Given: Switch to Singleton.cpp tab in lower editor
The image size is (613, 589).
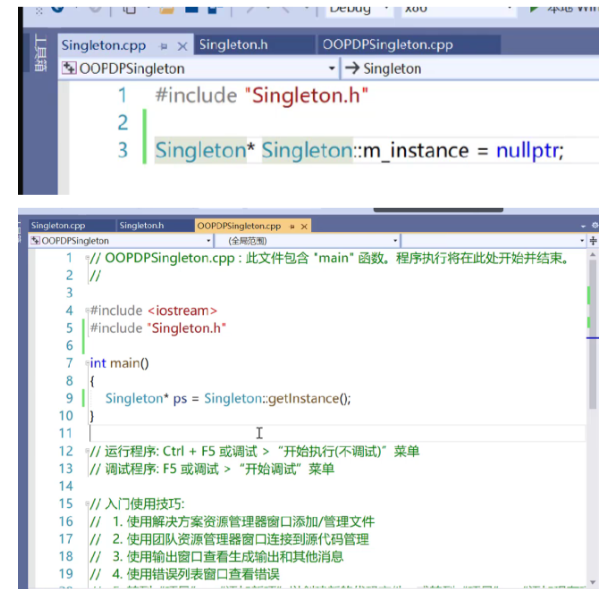Looking at the screenshot, I should pos(58,226).
